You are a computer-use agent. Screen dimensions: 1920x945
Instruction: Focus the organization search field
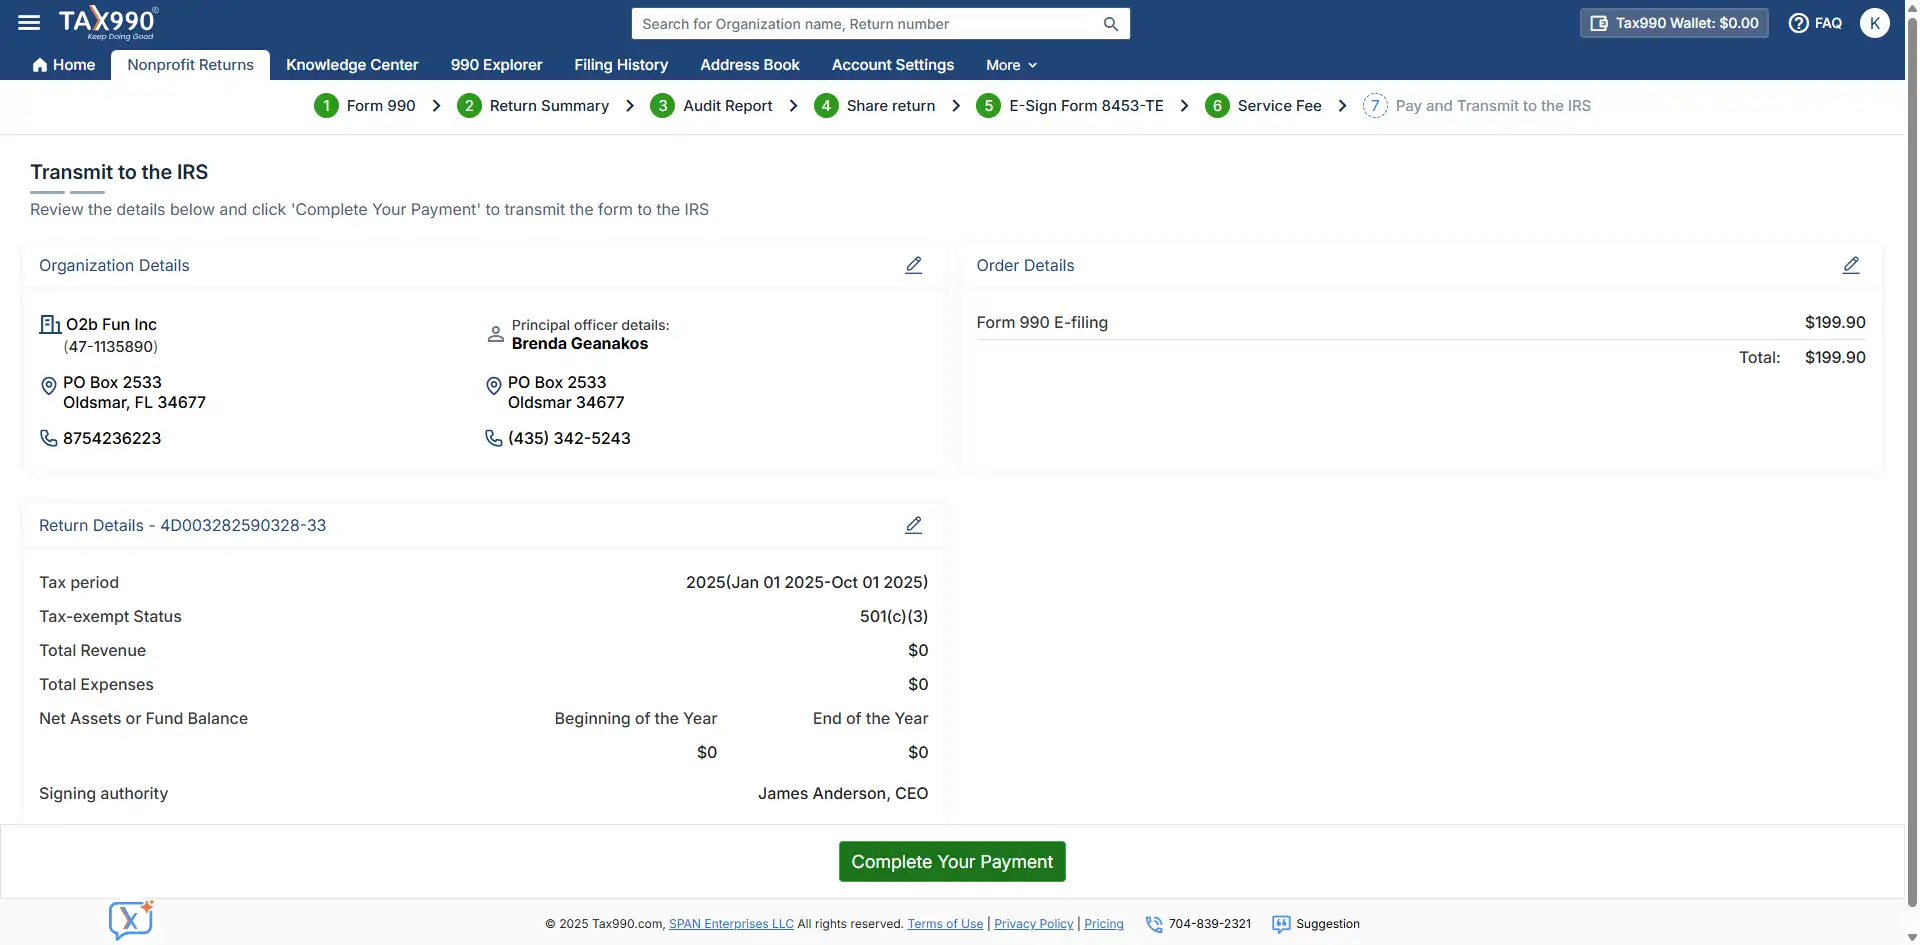point(865,24)
